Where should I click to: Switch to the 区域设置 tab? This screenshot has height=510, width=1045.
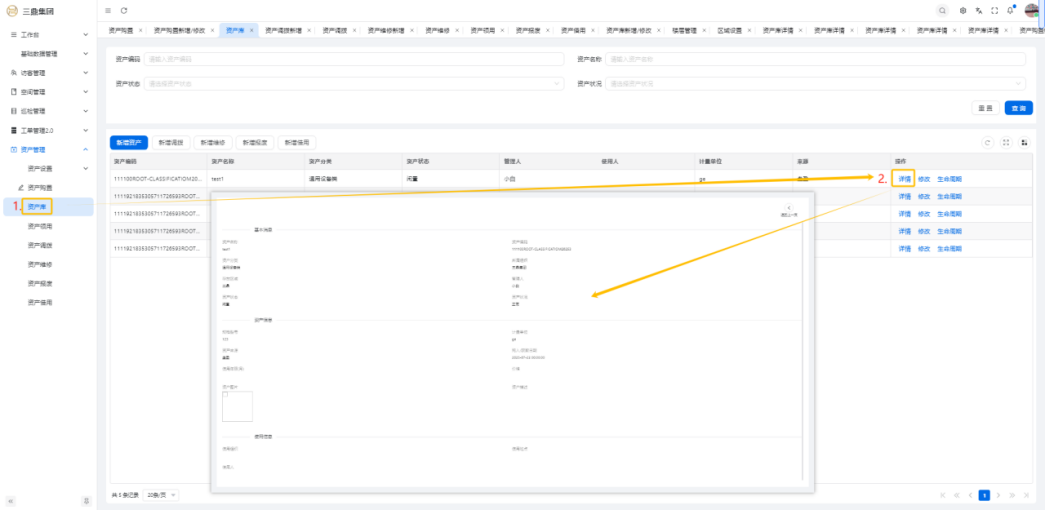tap(732, 31)
